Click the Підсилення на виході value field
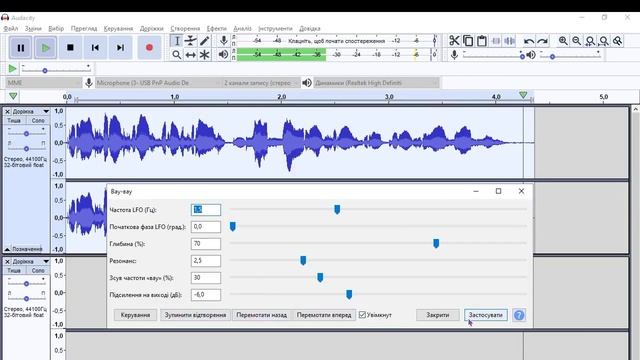Image resolution: width=640 pixels, height=360 pixels. click(x=206, y=295)
